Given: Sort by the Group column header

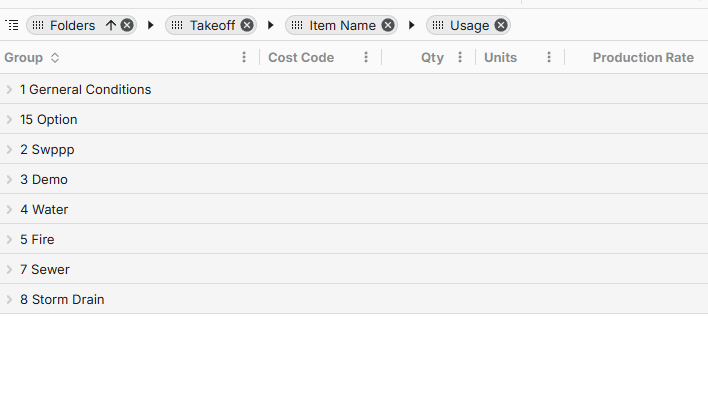Looking at the screenshot, I should coord(24,58).
